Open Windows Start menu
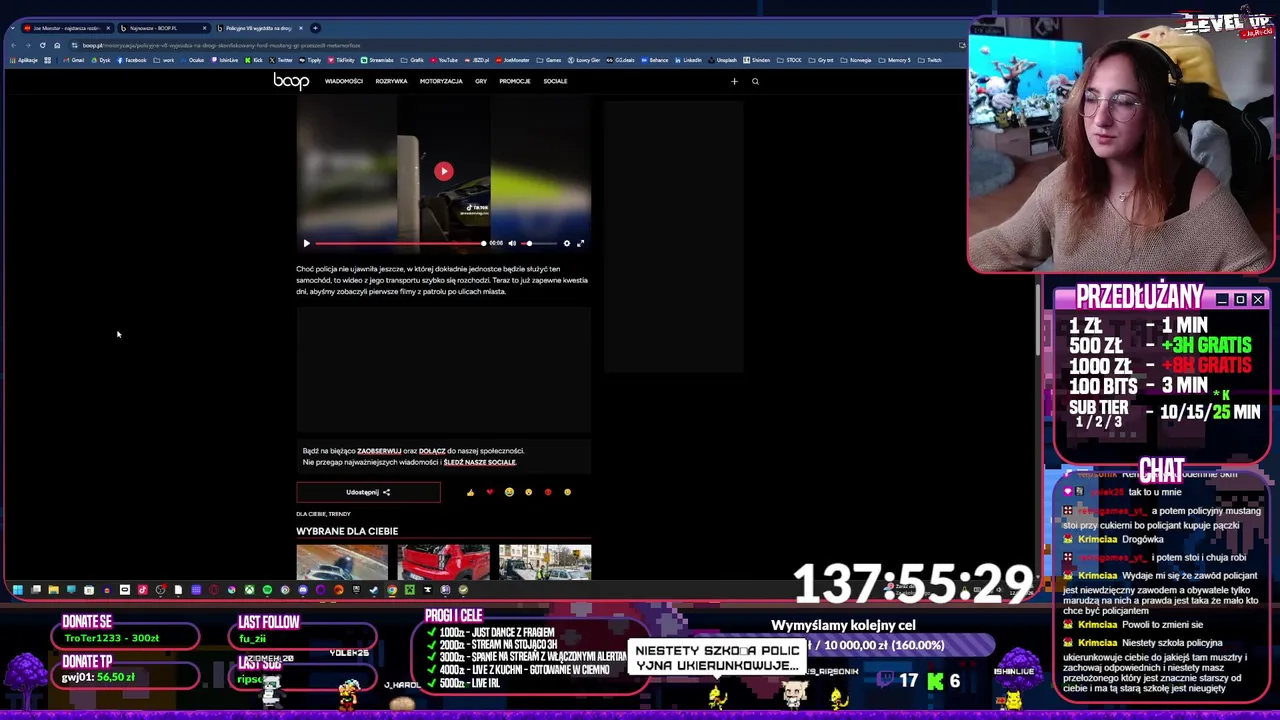The height and width of the screenshot is (720, 1280). click(17, 590)
